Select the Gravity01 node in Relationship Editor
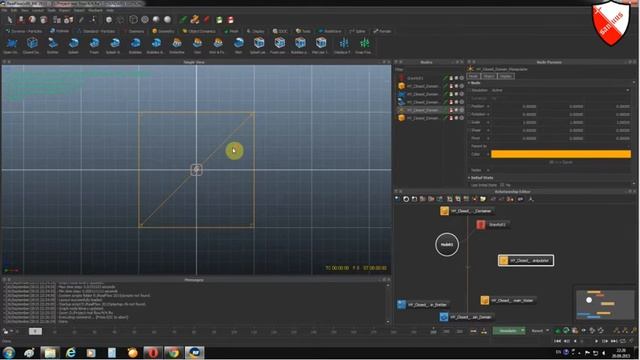The image size is (640, 360). (x=492, y=224)
